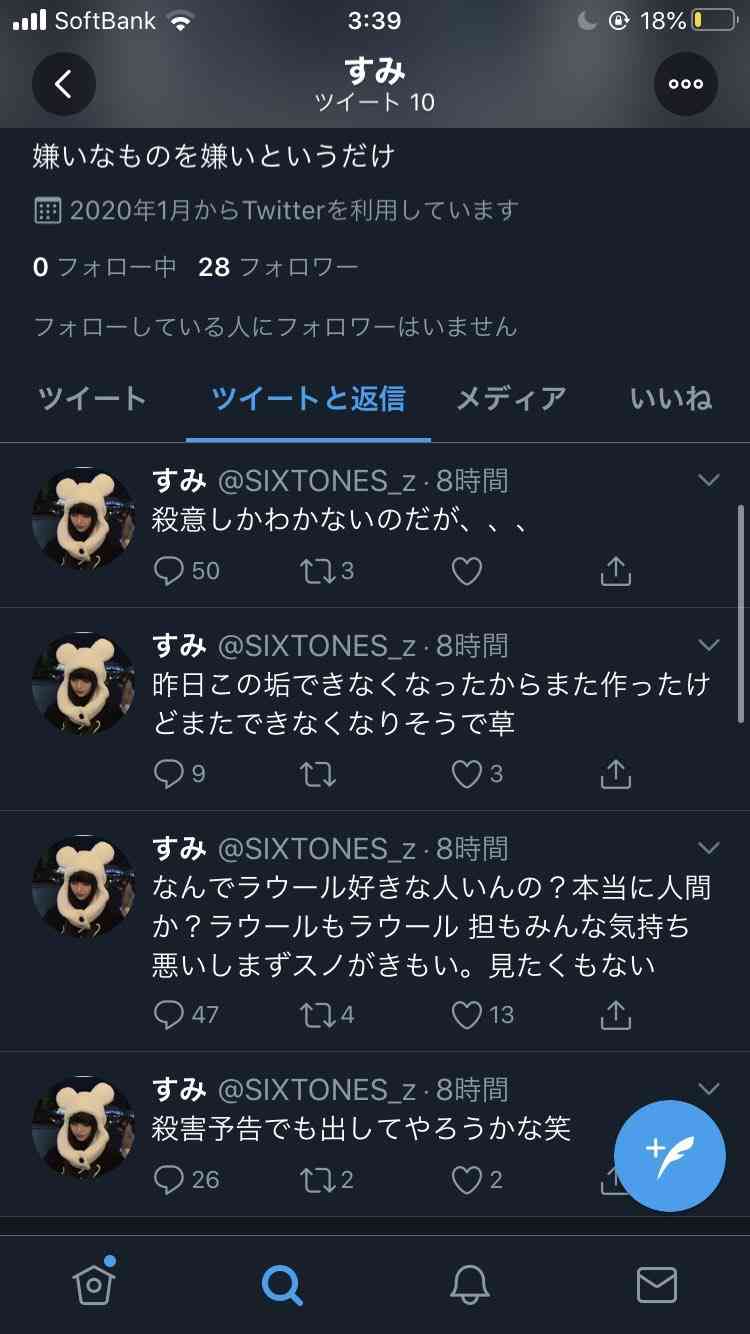Switch to the いいね tab
Screen dimensions: 750x1334
(671, 398)
